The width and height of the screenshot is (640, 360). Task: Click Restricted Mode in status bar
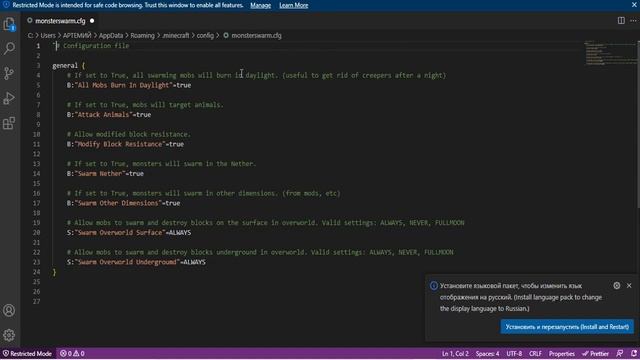point(27,353)
